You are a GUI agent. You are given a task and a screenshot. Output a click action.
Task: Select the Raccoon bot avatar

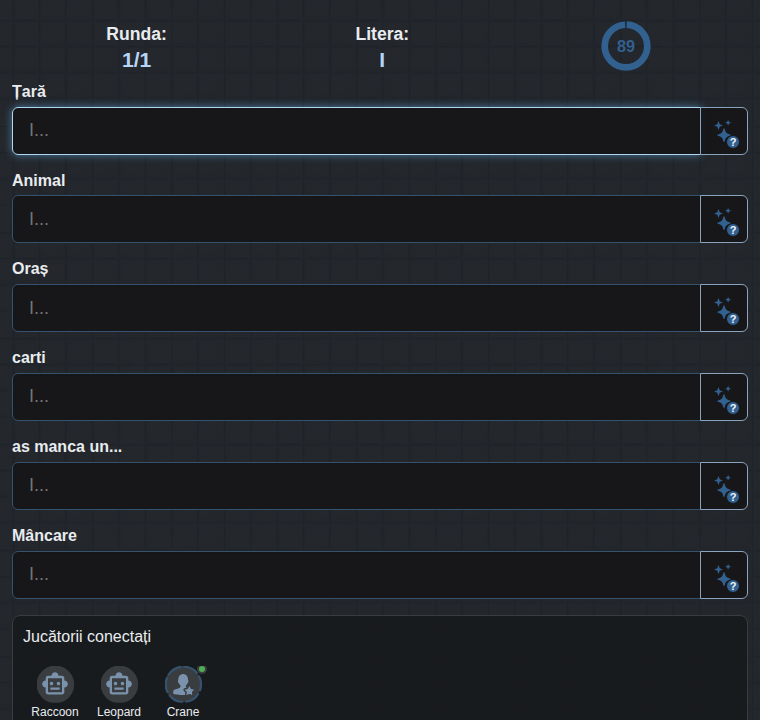pos(55,684)
